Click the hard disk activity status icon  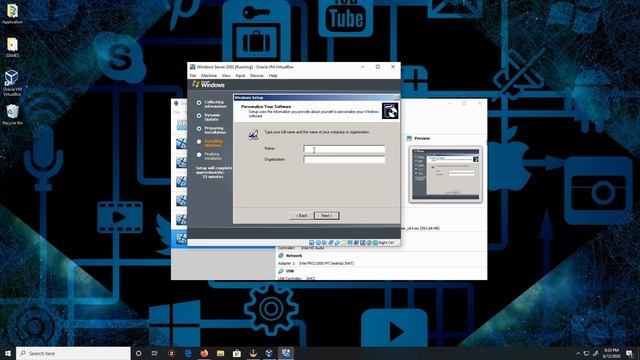(311, 243)
